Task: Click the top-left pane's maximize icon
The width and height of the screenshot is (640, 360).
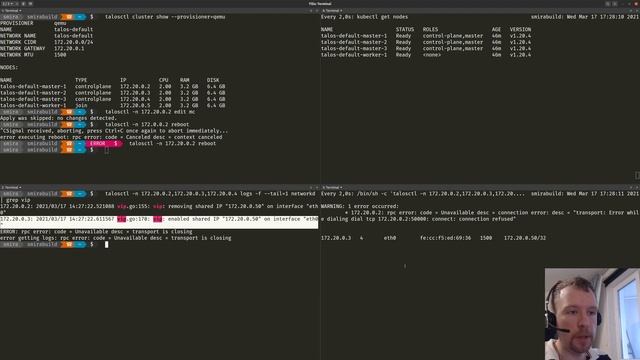Action: [x=311, y=11]
